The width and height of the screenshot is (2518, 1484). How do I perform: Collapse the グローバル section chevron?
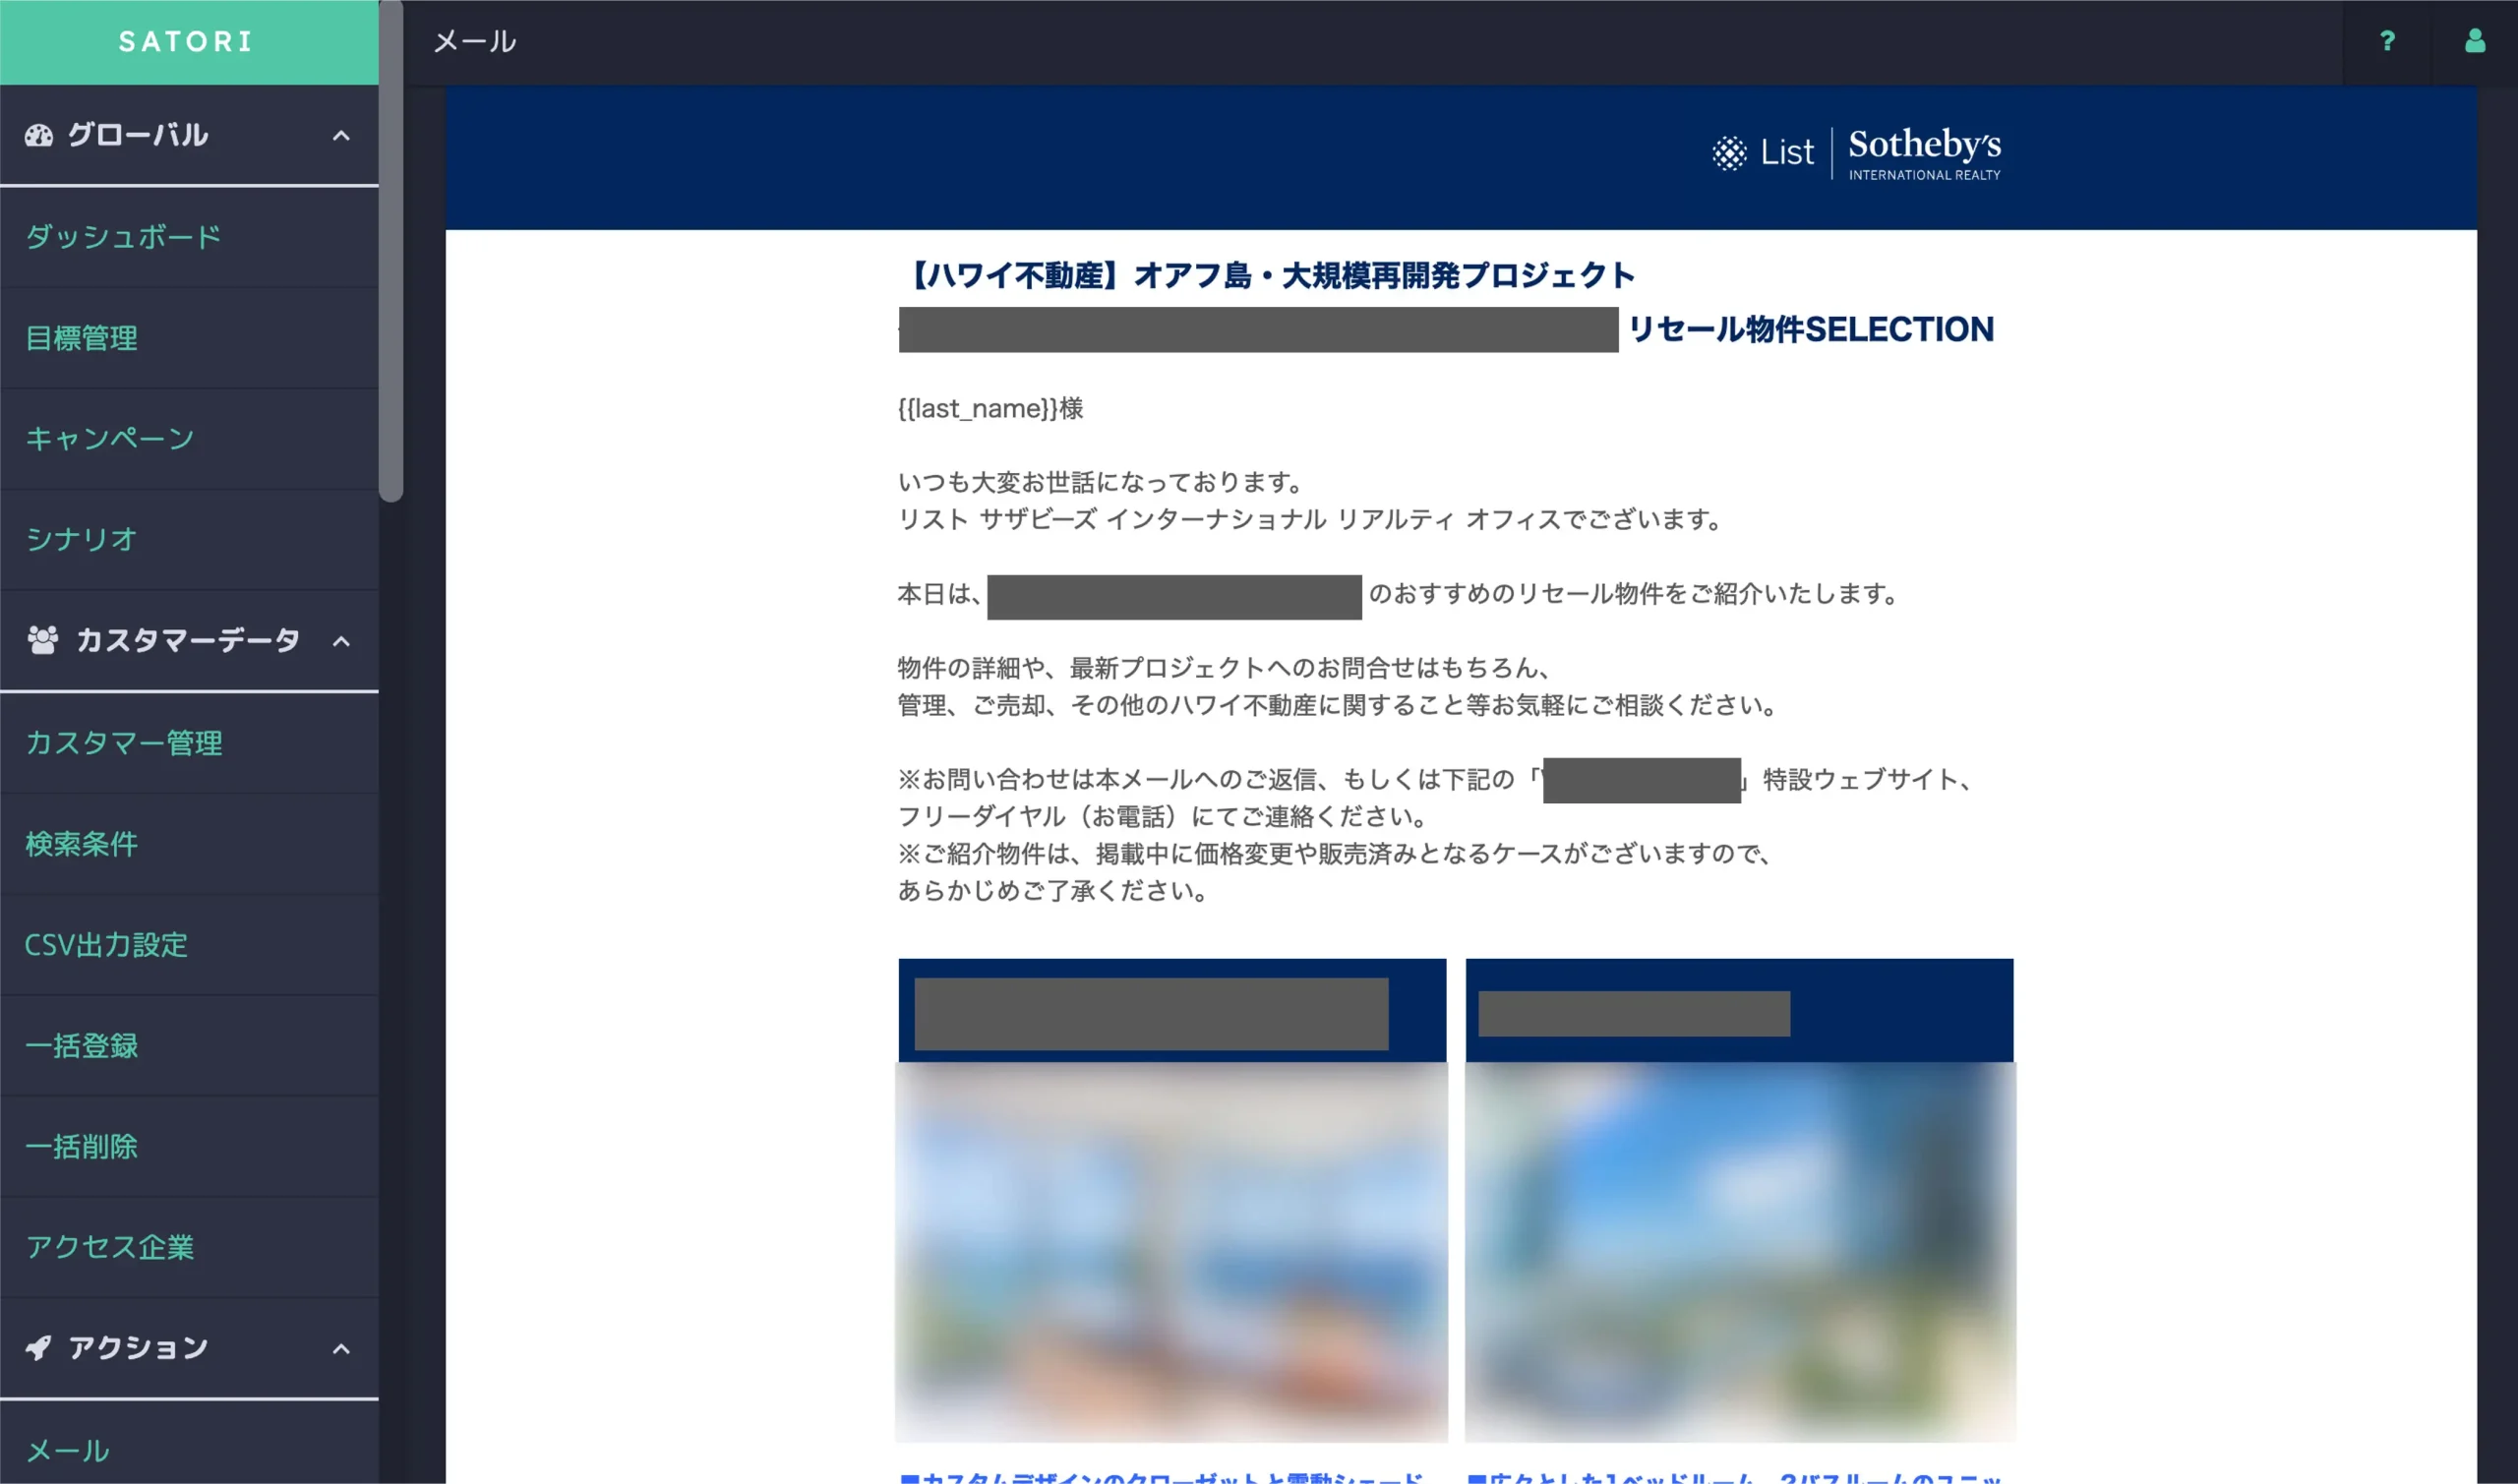(341, 136)
